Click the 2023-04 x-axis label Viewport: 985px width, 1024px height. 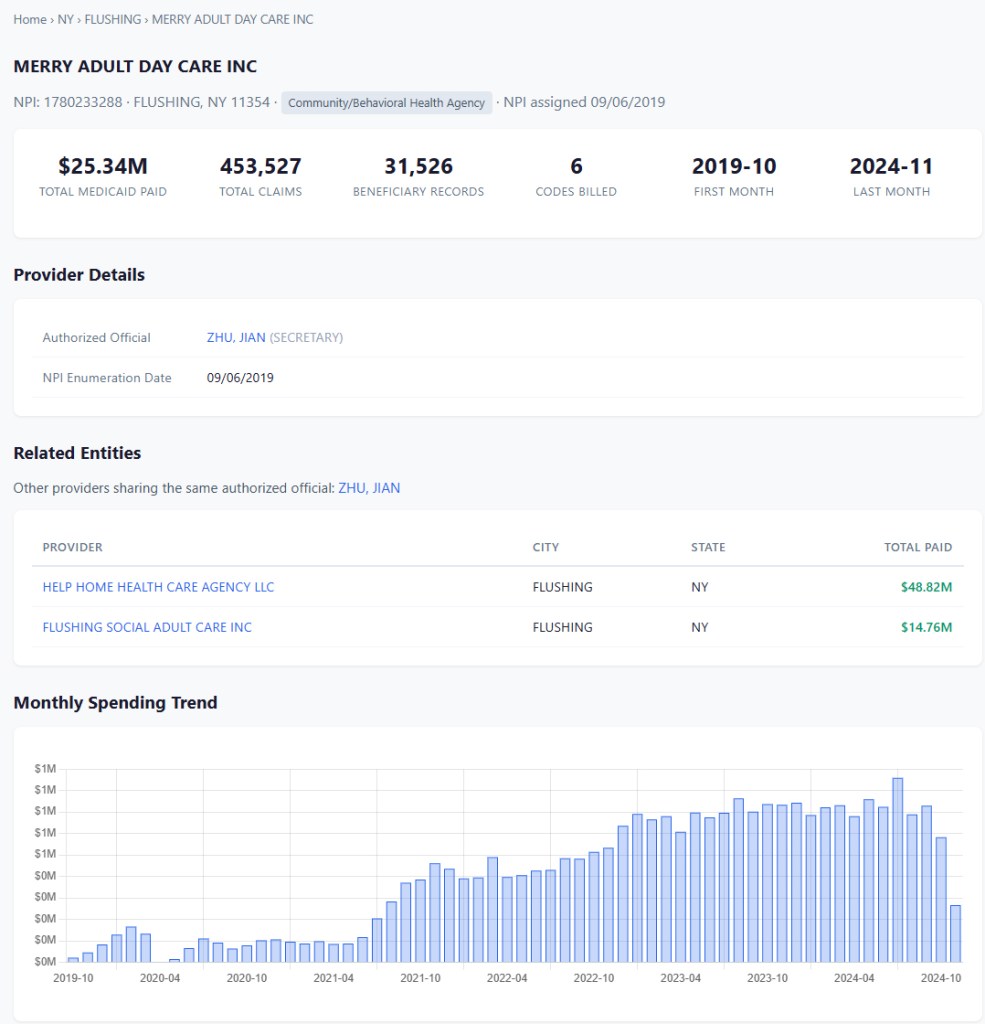(681, 978)
